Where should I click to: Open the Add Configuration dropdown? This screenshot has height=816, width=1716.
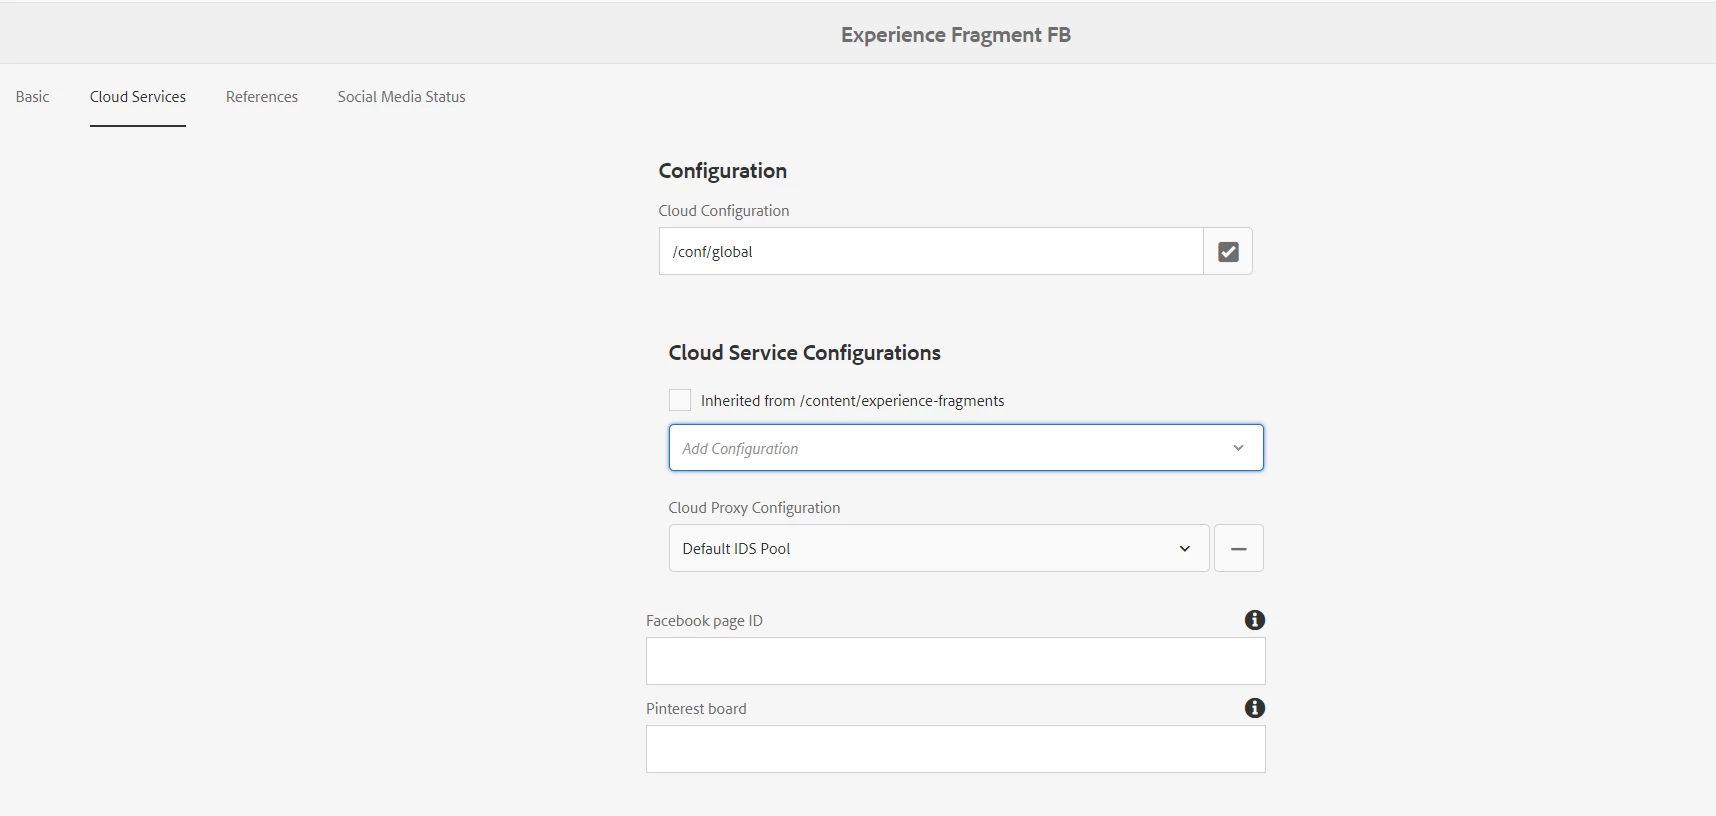[950, 448]
